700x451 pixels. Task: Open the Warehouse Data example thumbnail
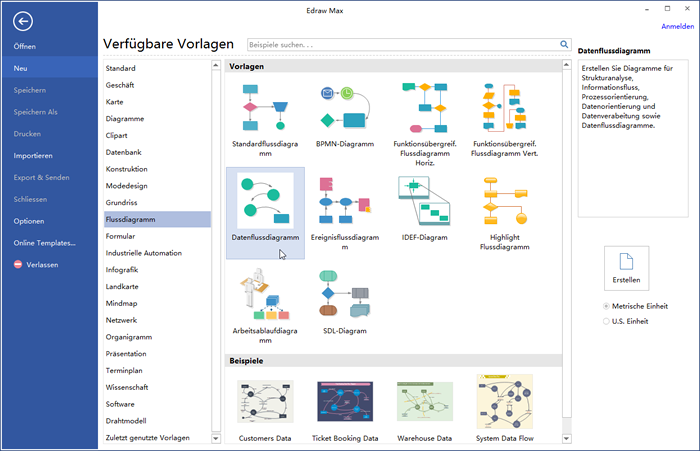click(425, 401)
